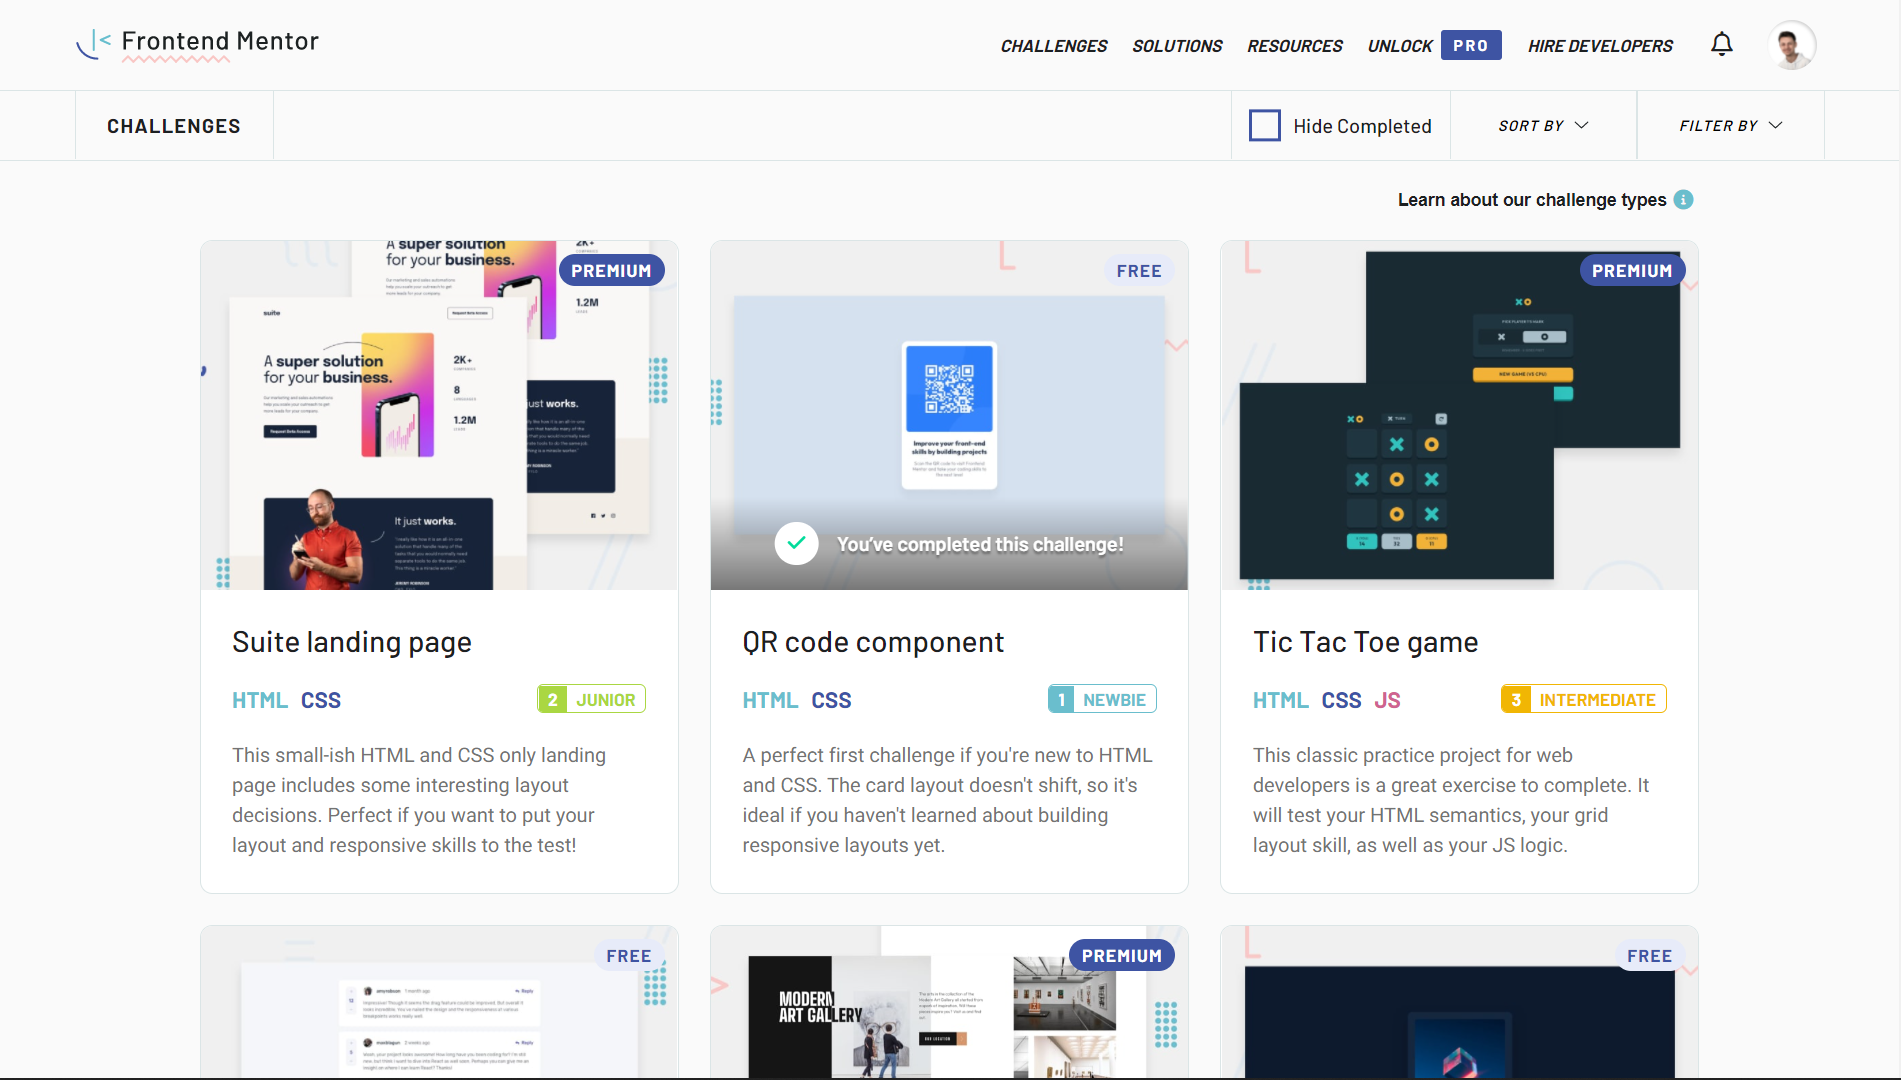
Task: Open the Tic Tac Toe game title
Action: click(x=1365, y=642)
